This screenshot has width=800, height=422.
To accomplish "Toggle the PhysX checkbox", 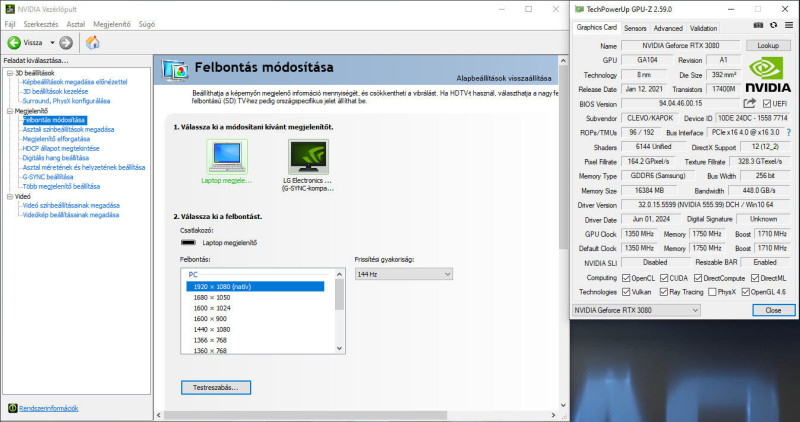I will click(x=712, y=292).
